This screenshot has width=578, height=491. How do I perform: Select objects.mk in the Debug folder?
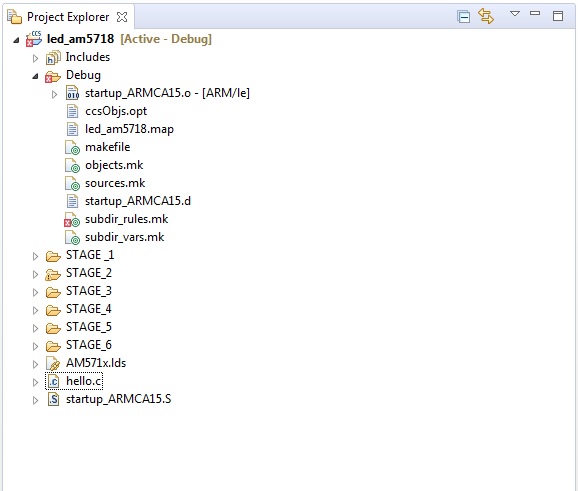click(114, 165)
